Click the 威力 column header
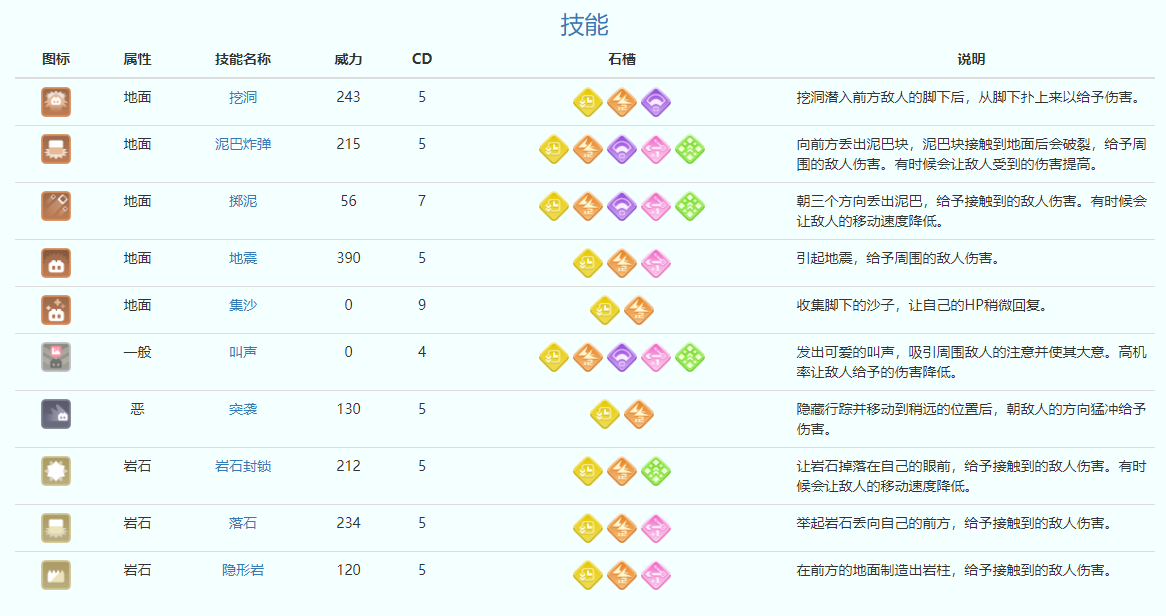1166x616 pixels. click(348, 60)
